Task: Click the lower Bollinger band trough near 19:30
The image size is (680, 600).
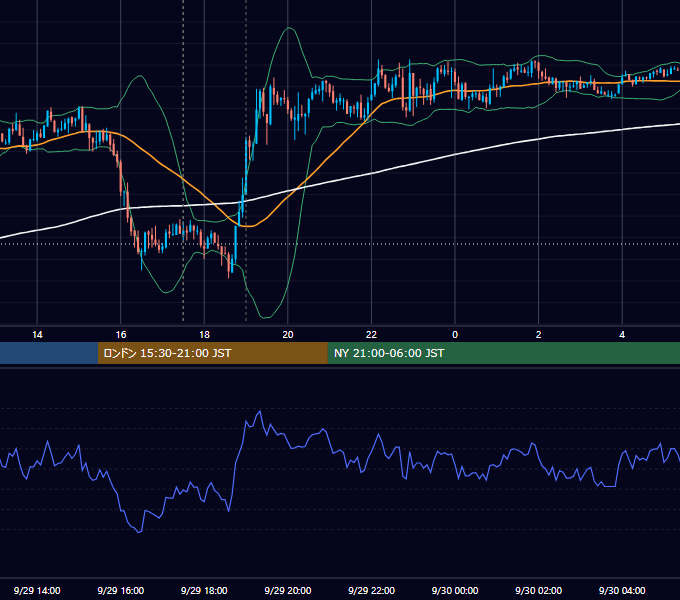Action: pyautogui.click(x=266, y=317)
